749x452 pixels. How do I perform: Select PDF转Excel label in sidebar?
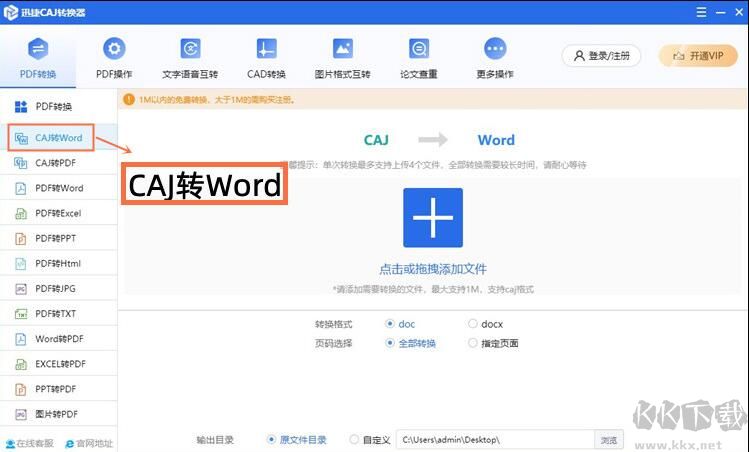(58, 214)
